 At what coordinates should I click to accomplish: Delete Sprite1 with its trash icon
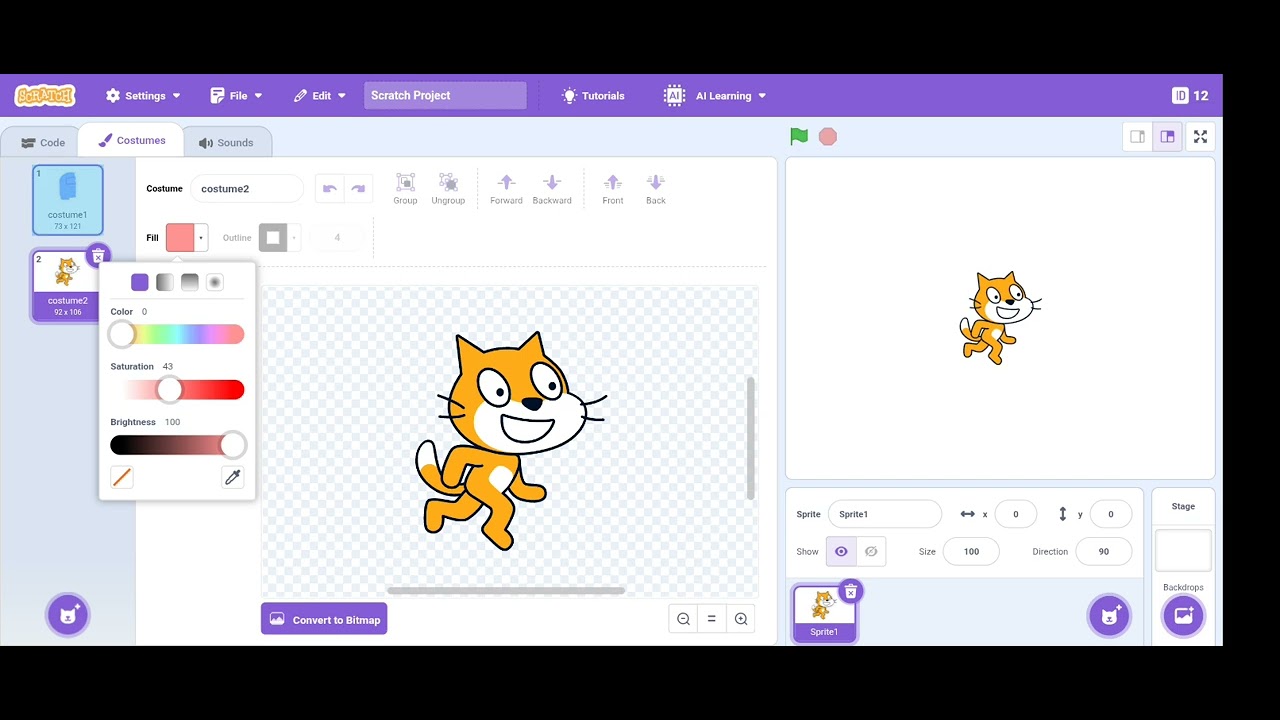click(x=850, y=592)
